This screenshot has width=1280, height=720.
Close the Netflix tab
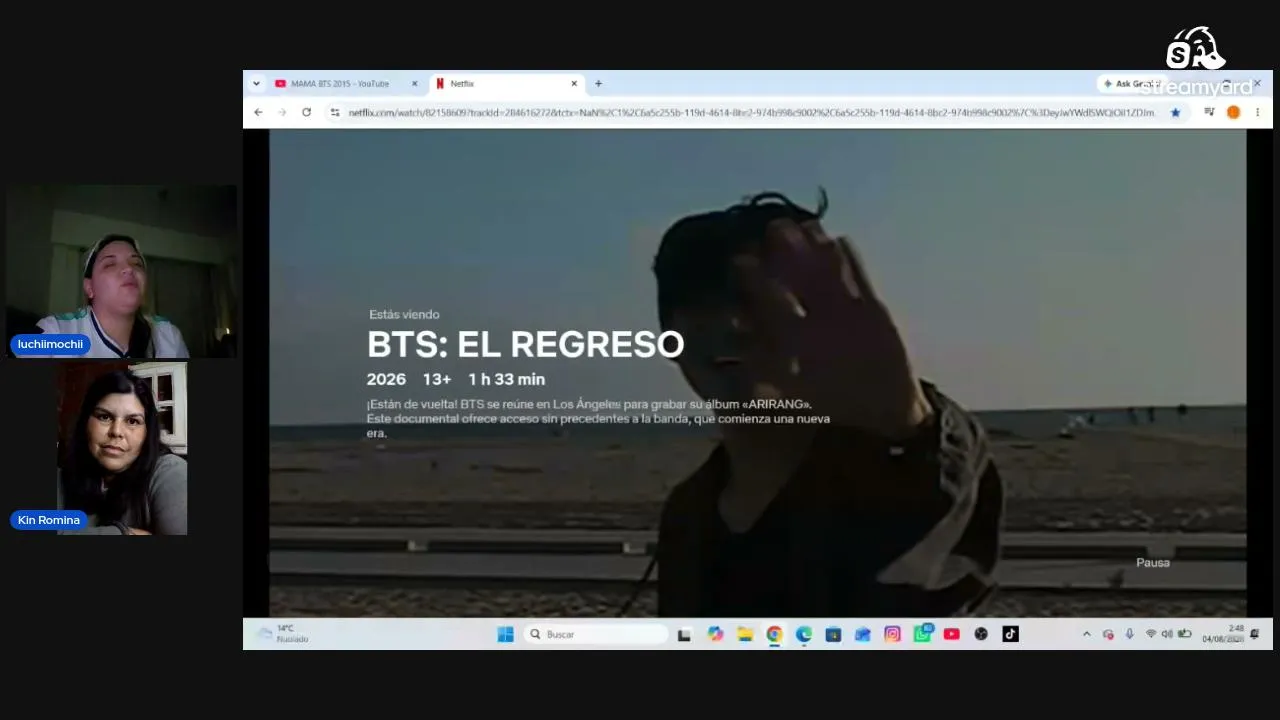574,84
